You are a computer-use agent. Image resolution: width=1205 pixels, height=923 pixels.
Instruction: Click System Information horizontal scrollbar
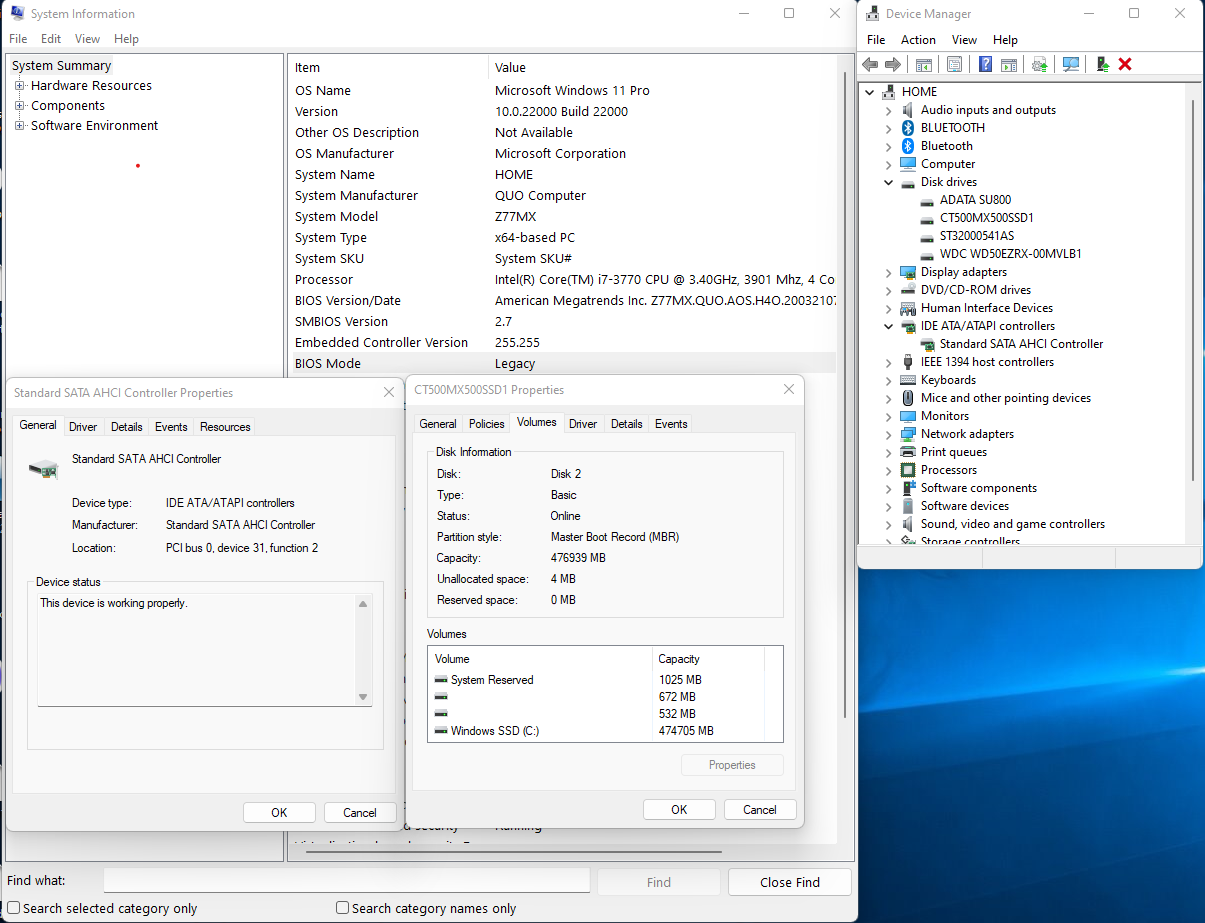[x=513, y=851]
